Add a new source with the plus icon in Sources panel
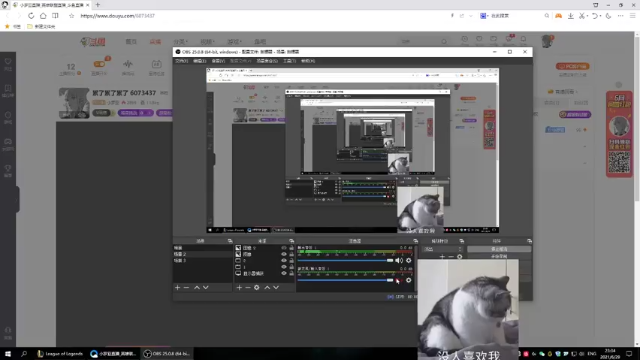 [239, 288]
